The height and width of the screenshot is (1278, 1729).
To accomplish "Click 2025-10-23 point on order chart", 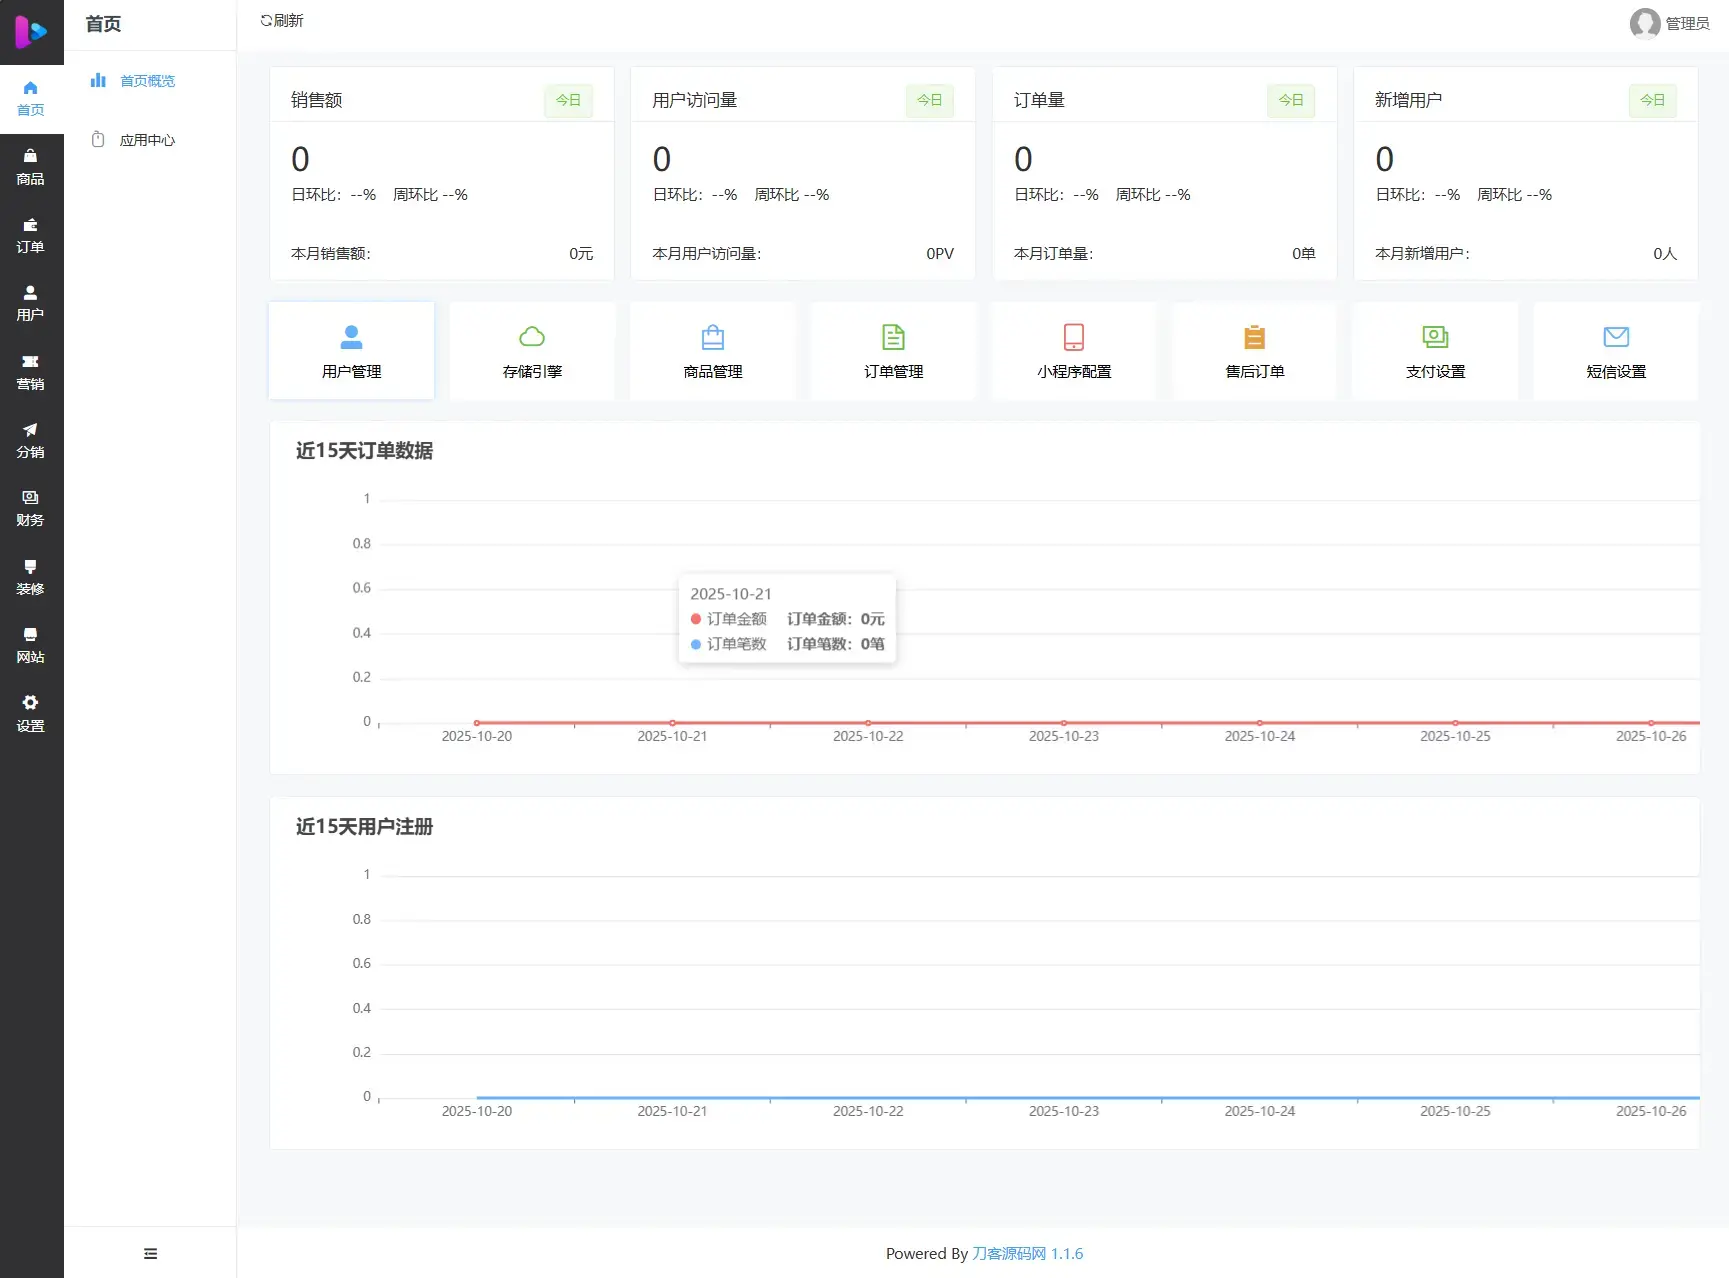I will [1064, 722].
